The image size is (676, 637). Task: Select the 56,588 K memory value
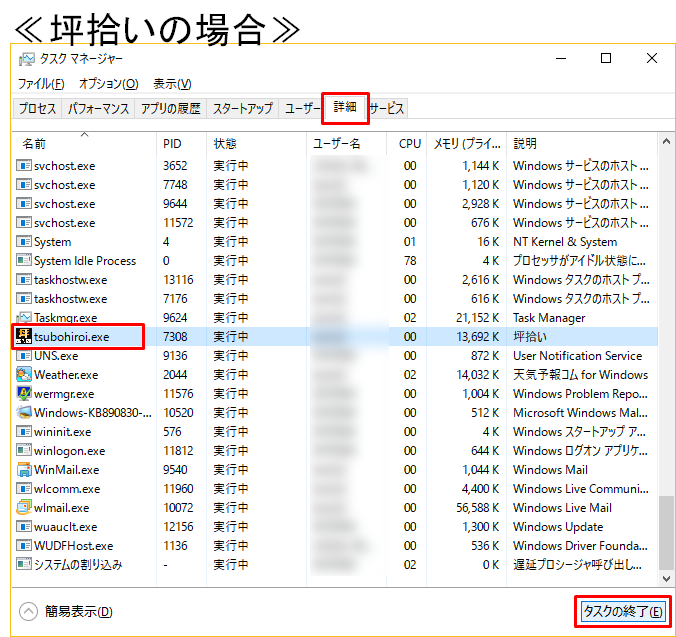(x=478, y=507)
